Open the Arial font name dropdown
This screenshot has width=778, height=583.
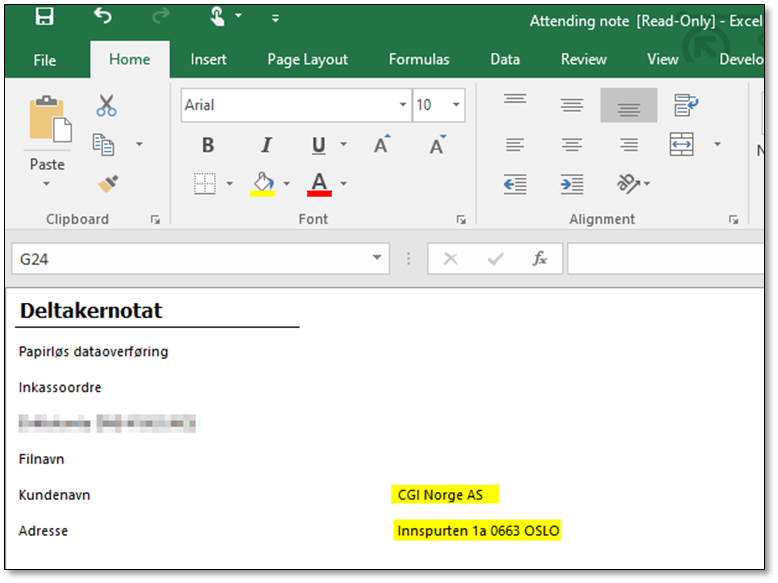tap(403, 105)
